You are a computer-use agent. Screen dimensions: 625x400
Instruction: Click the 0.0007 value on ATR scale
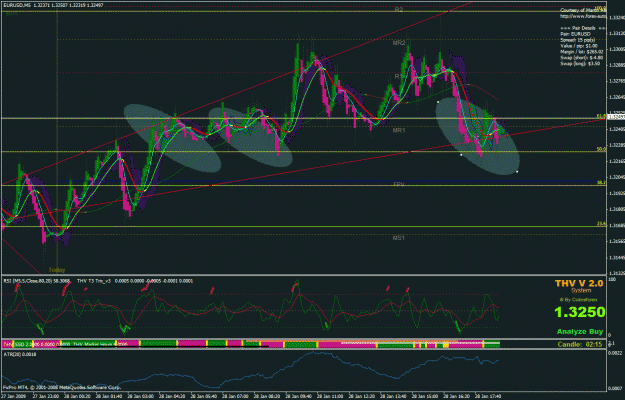click(x=614, y=388)
